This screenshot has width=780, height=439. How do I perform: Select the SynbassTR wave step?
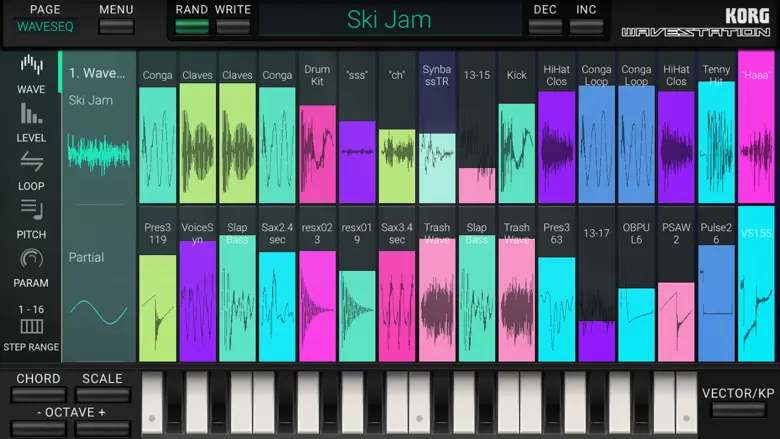click(437, 128)
